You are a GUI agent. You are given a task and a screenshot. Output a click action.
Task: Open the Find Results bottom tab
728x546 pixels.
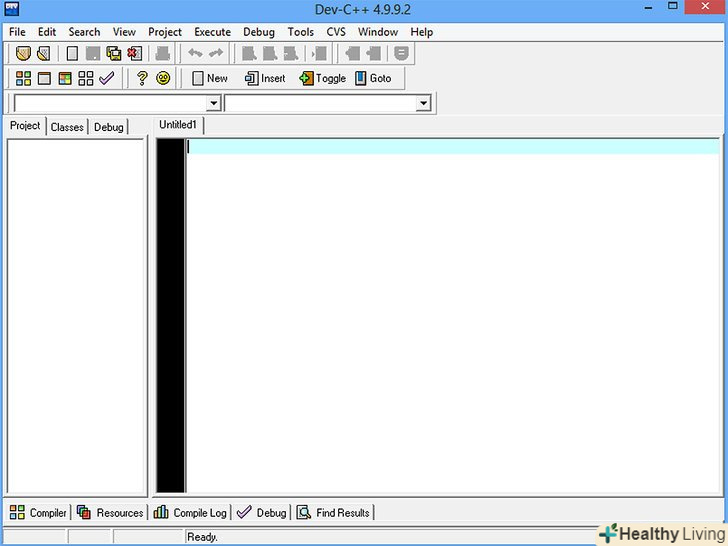(x=333, y=513)
